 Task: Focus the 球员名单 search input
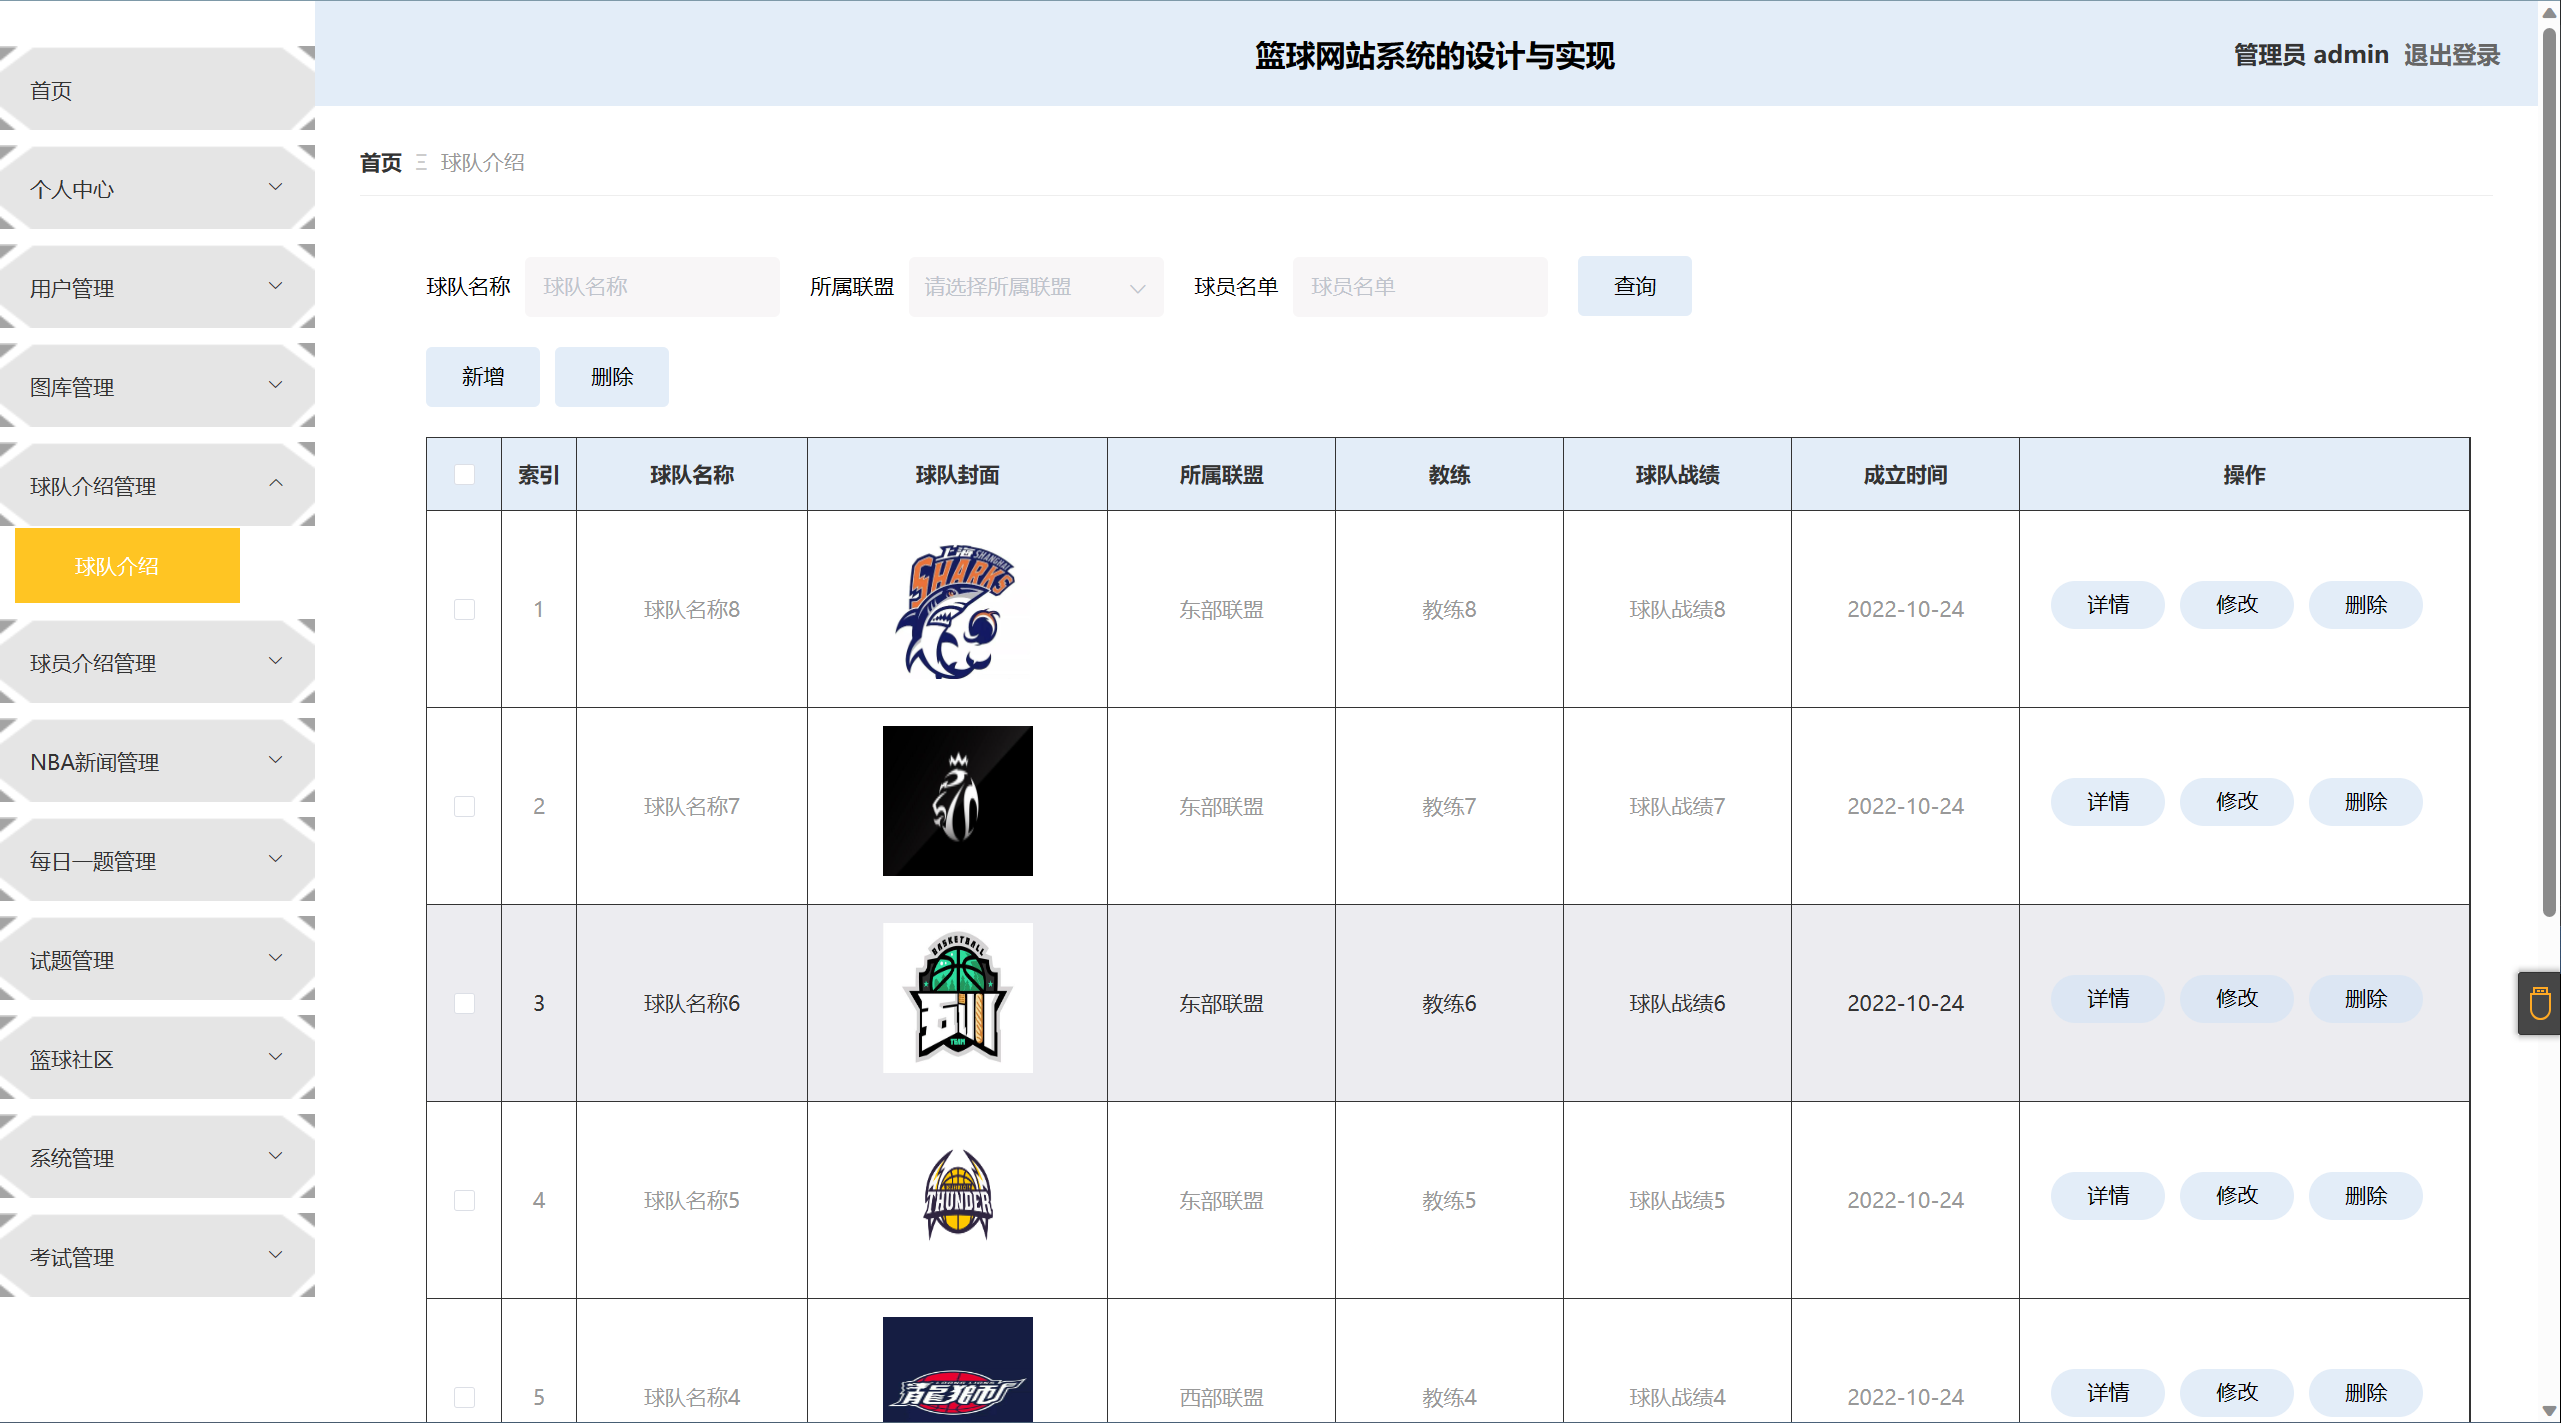[x=1420, y=287]
